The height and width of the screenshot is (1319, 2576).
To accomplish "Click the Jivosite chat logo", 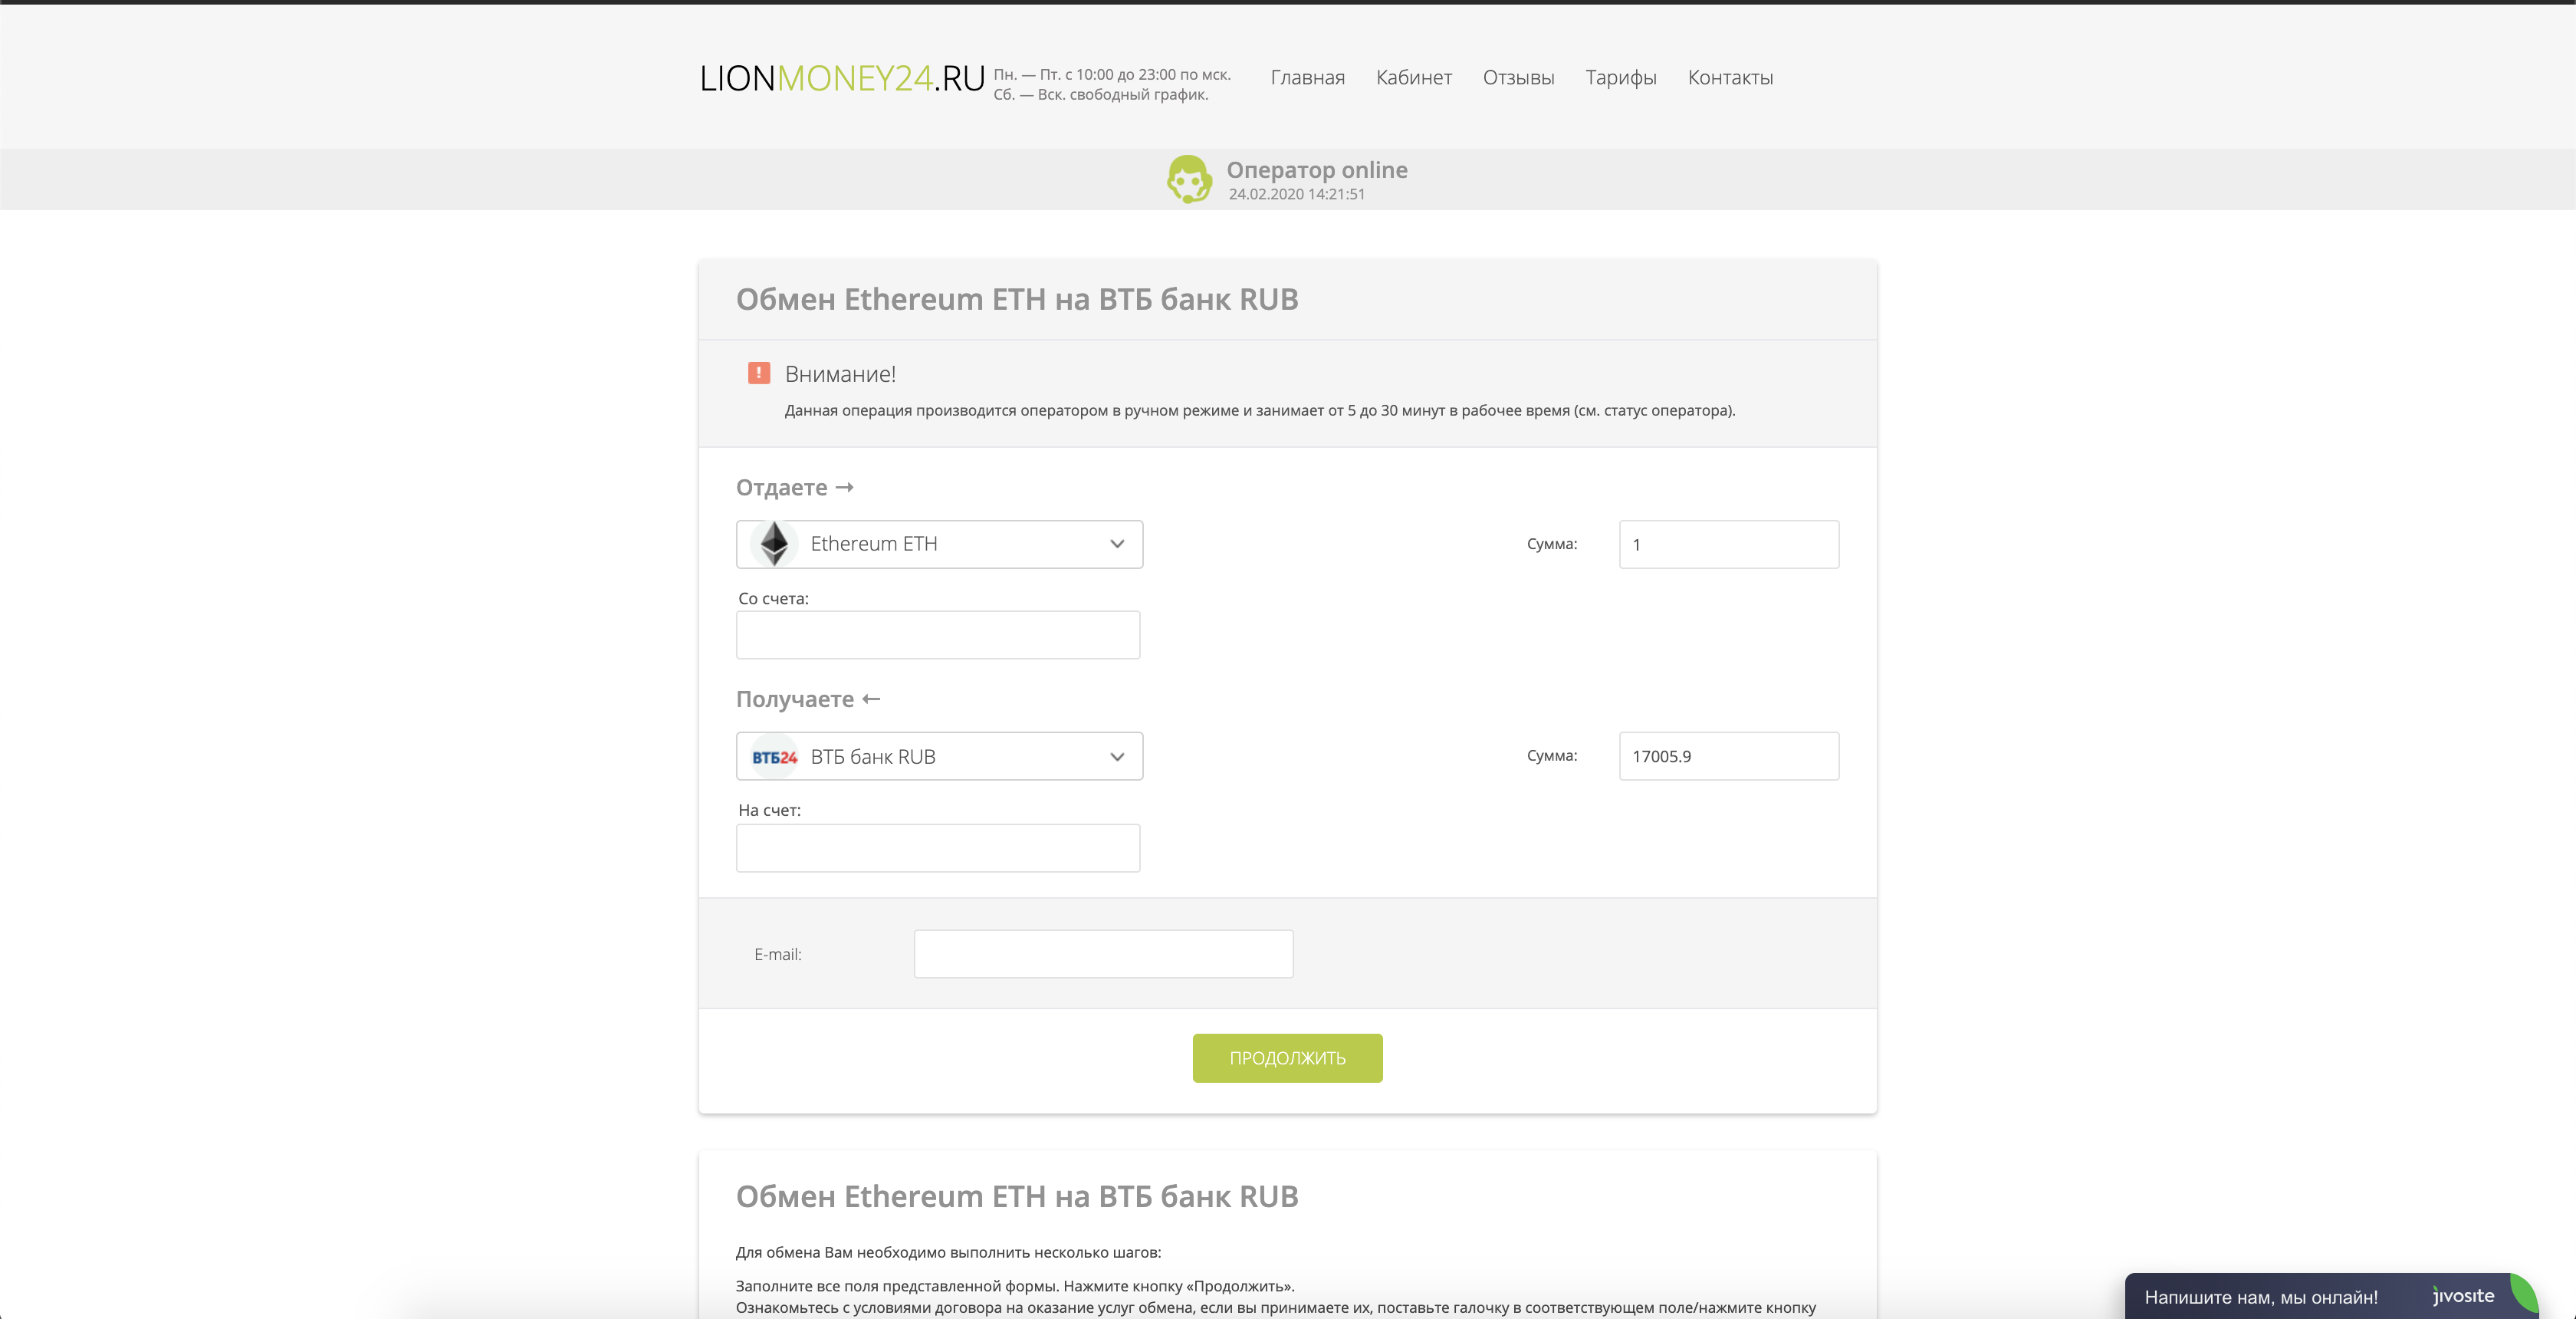I will point(2464,1296).
